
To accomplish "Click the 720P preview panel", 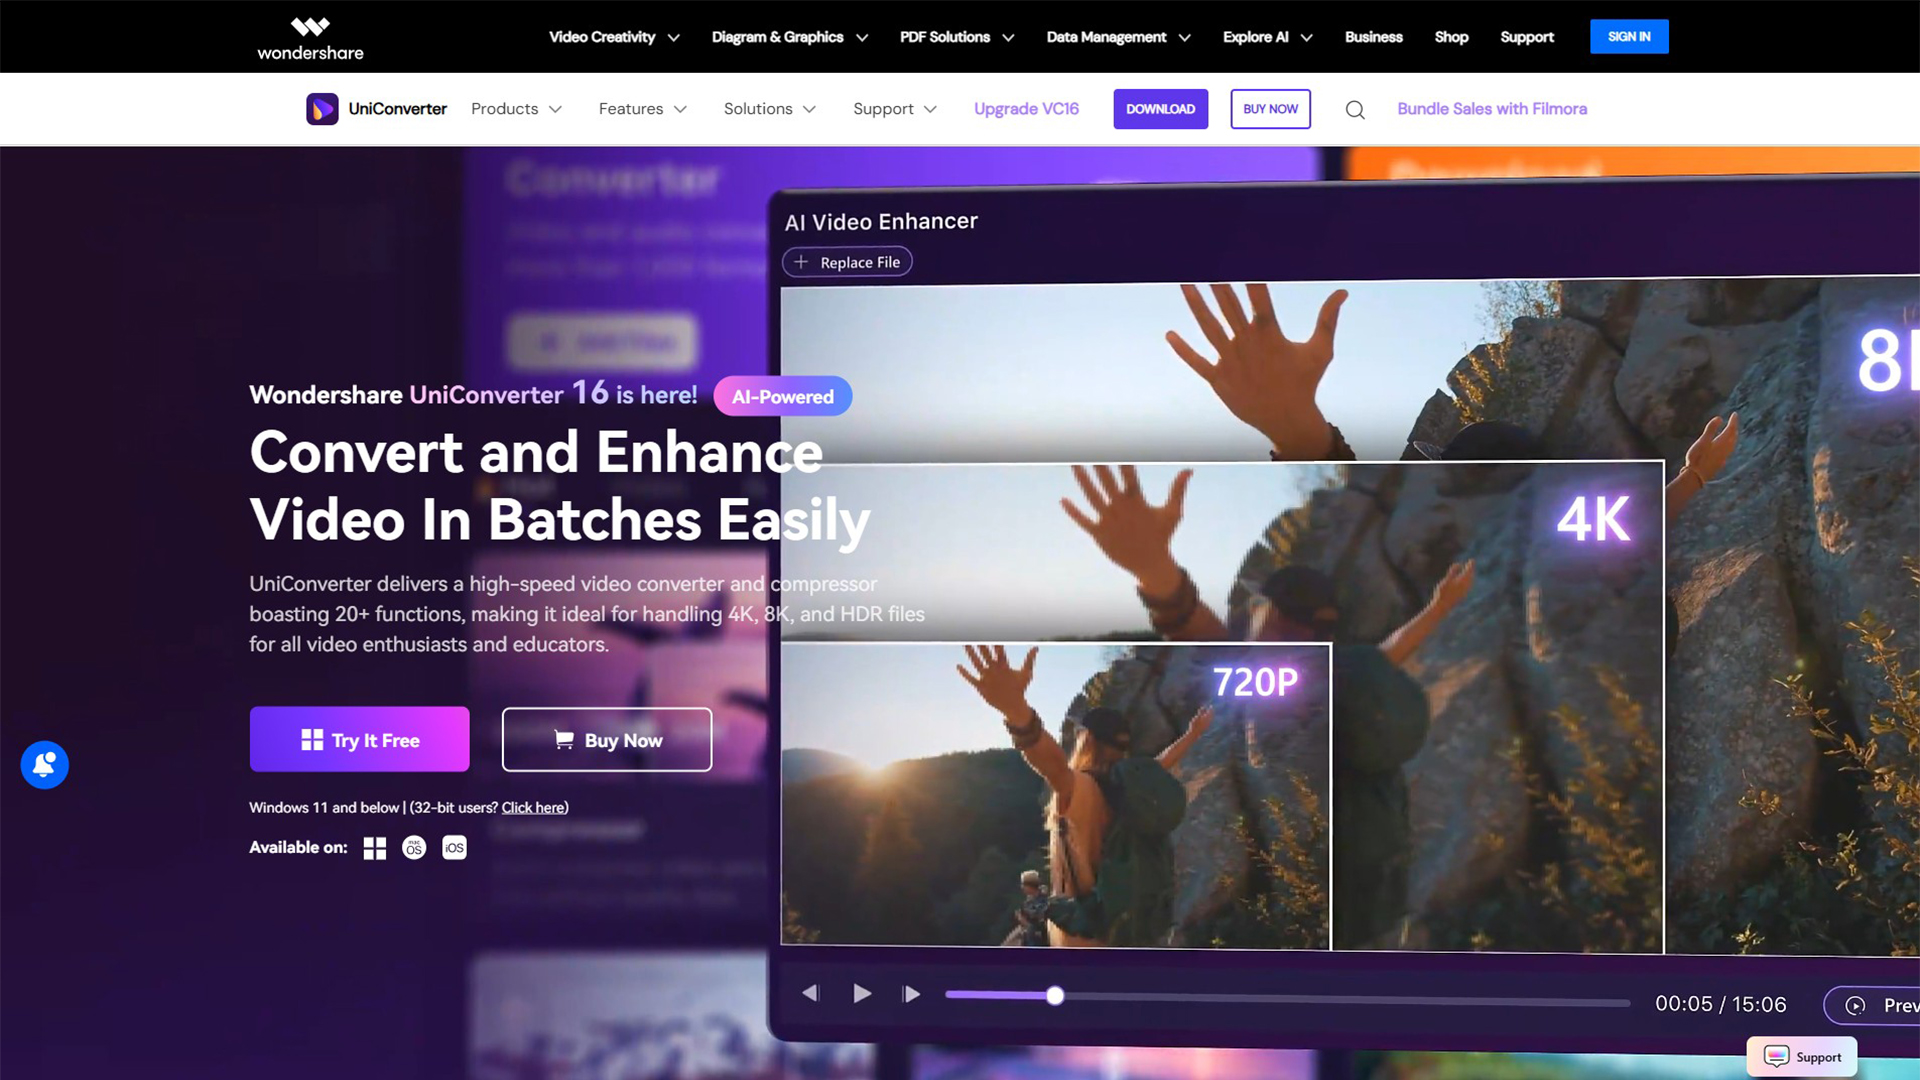I will coord(1055,795).
